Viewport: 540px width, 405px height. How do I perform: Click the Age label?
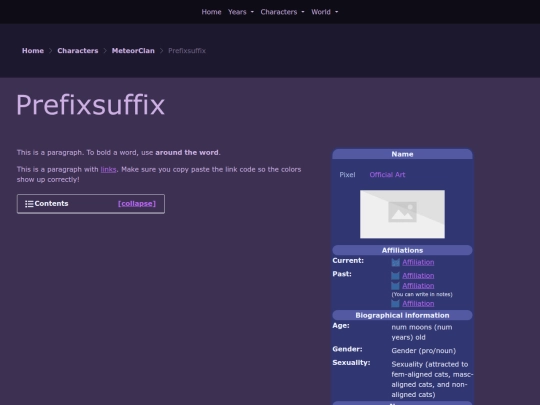pyautogui.click(x=341, y=325)
